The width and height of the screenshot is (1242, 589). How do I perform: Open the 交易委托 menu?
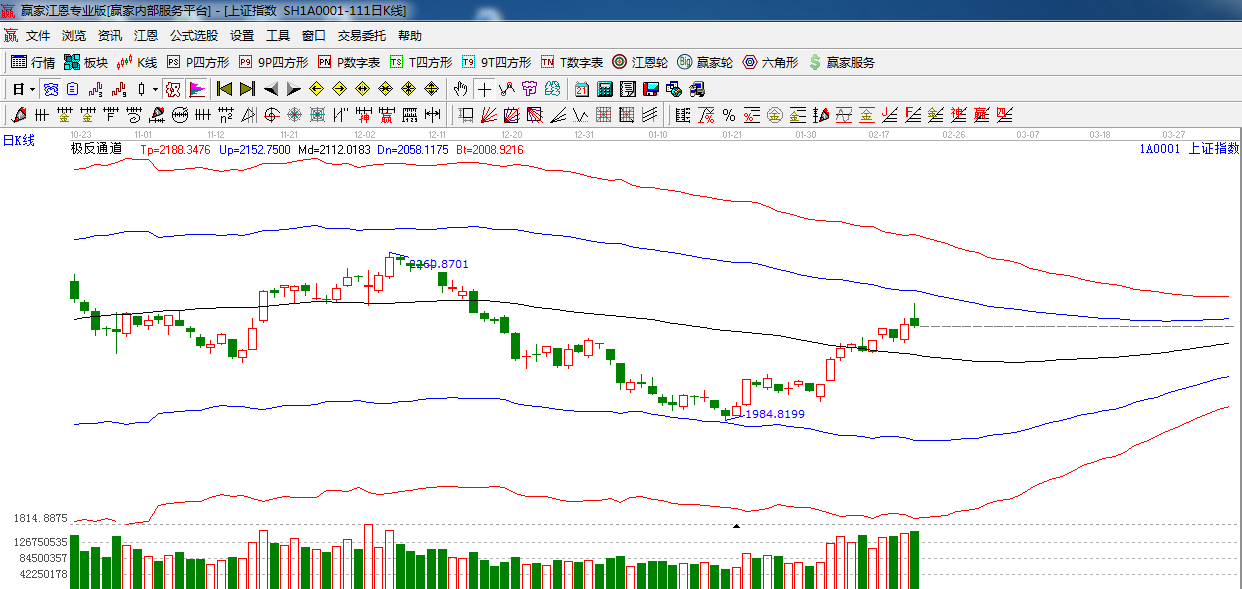coord(361,36)
